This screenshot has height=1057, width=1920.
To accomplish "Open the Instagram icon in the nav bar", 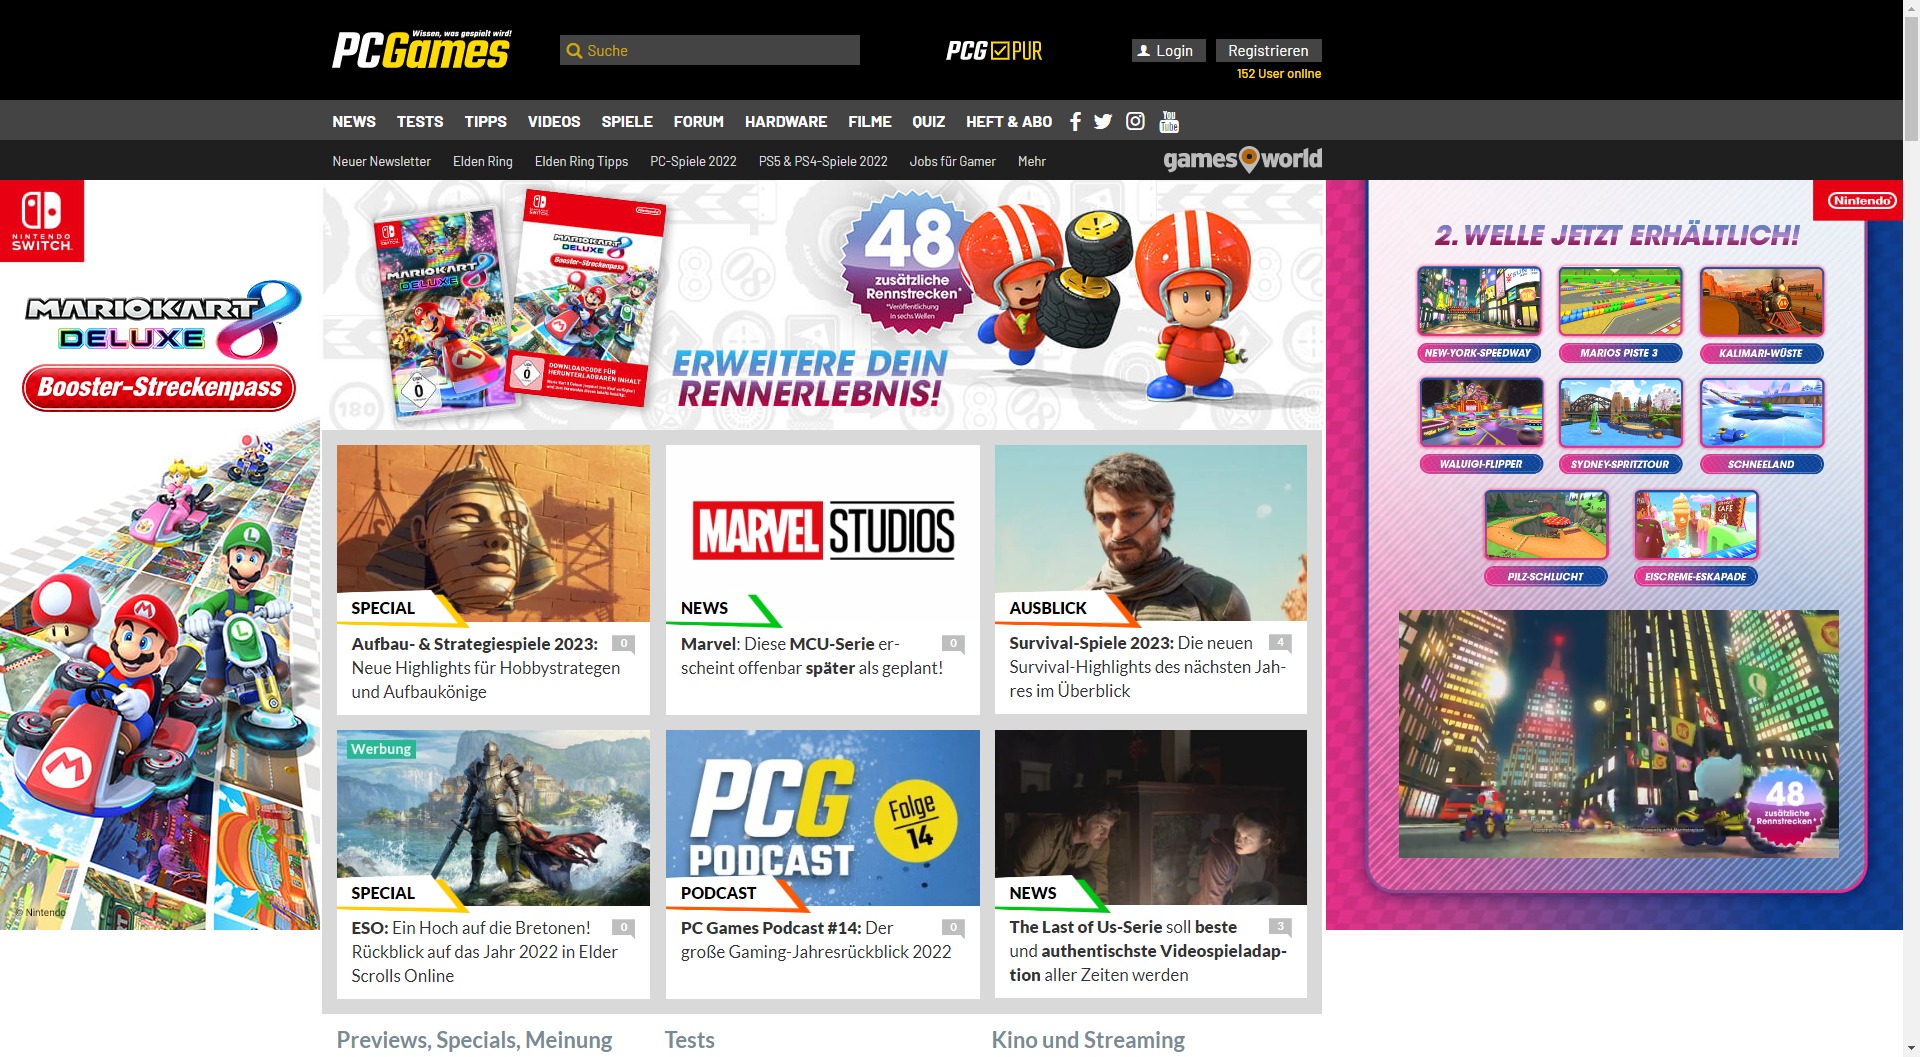I will pyautogui.click(x=1135, y=121).
